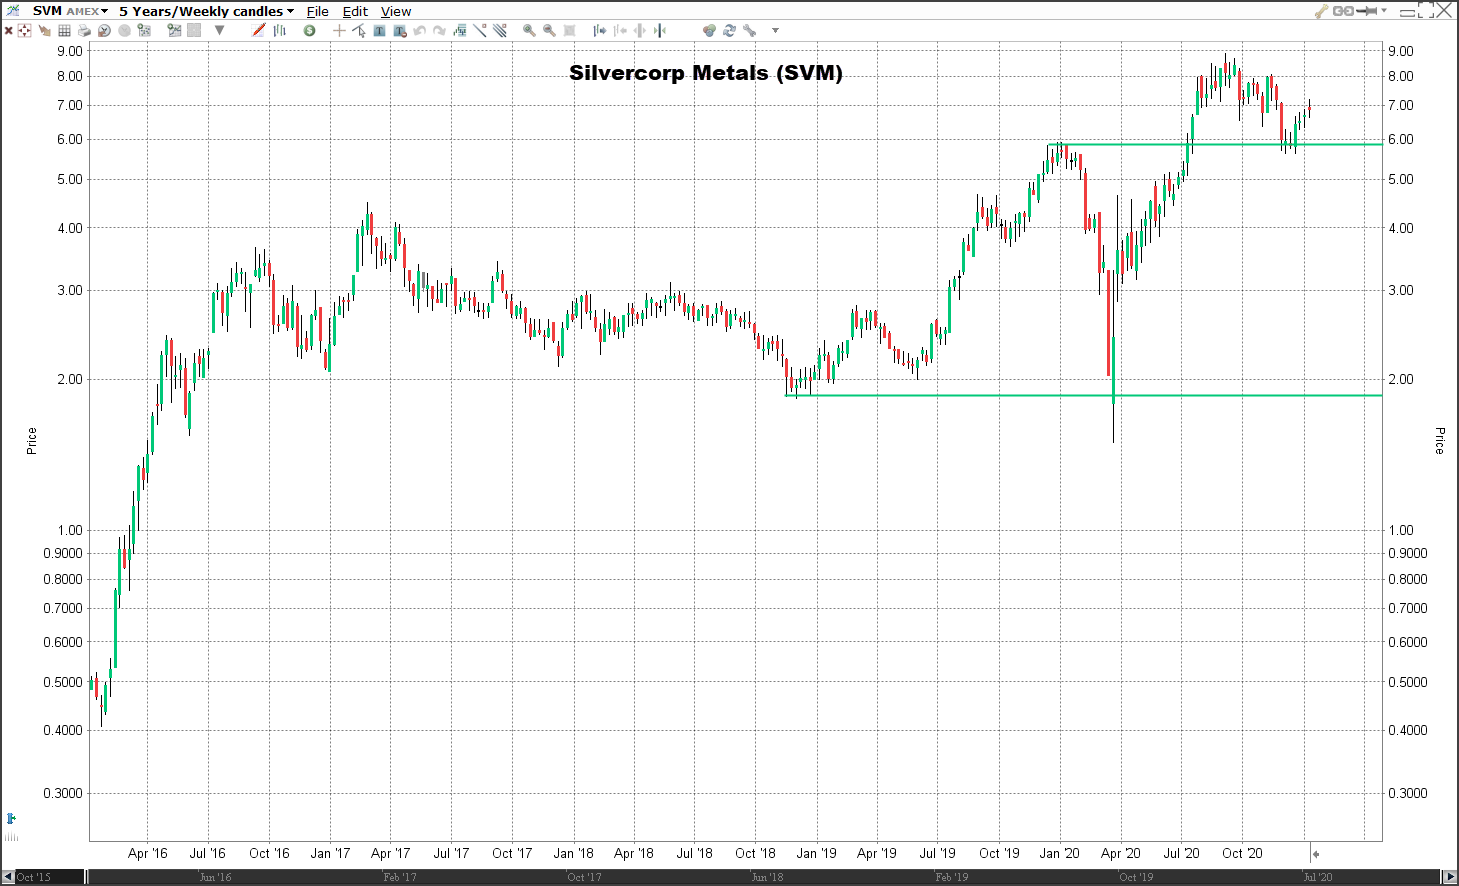Select the red pencil drawing tool

pos(259,30)
